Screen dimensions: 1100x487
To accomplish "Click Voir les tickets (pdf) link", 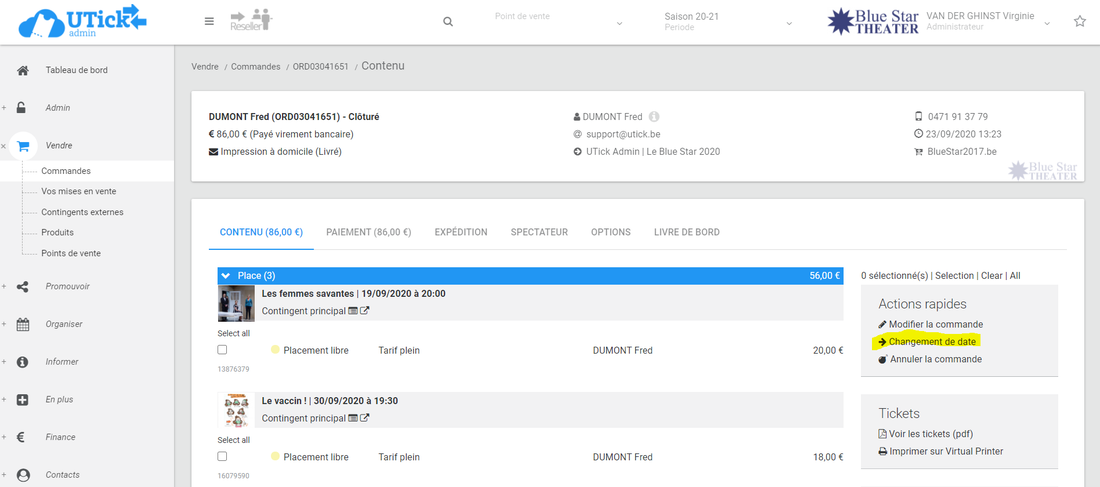I will [930, 434].
